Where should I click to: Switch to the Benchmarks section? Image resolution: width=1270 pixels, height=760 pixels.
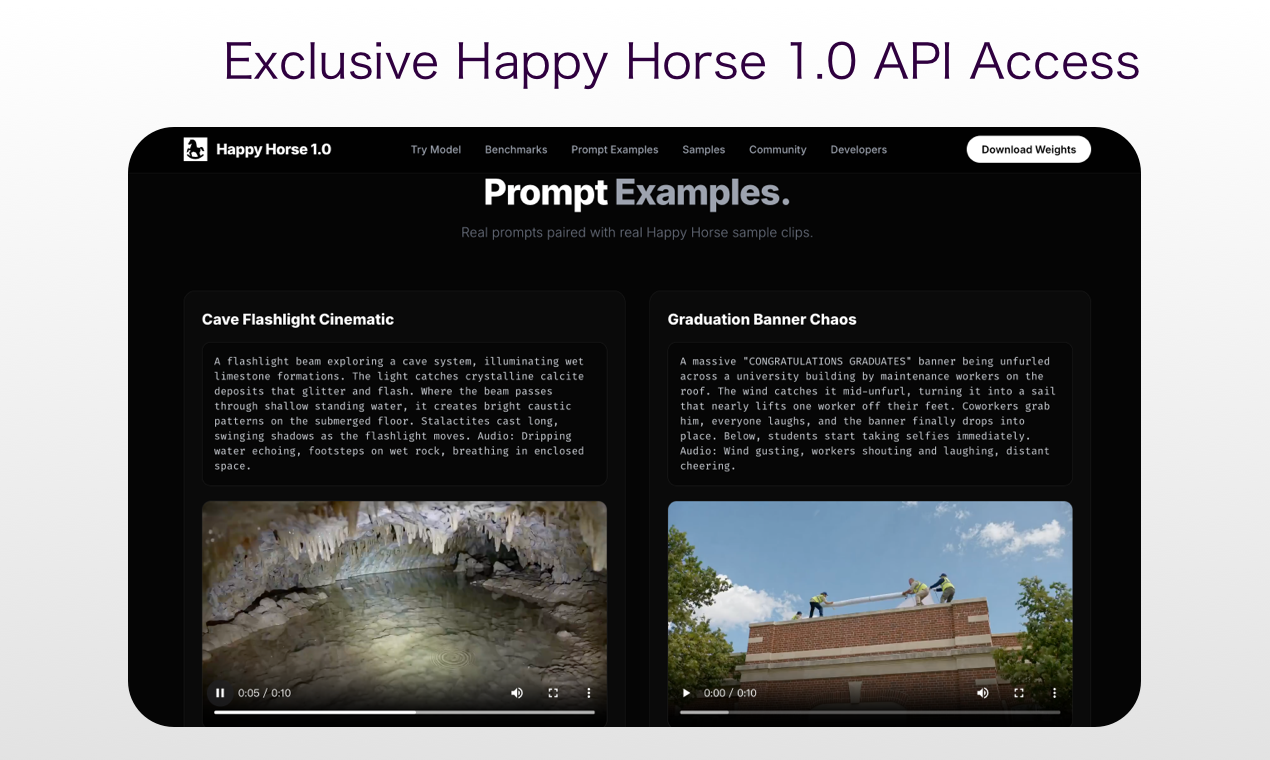tap(516, 149)
